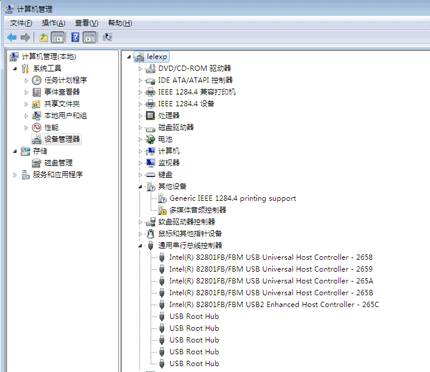430x372 pixels.
Task: Expand the 服务和应用程序 node
Action: (x=15, y=175)
